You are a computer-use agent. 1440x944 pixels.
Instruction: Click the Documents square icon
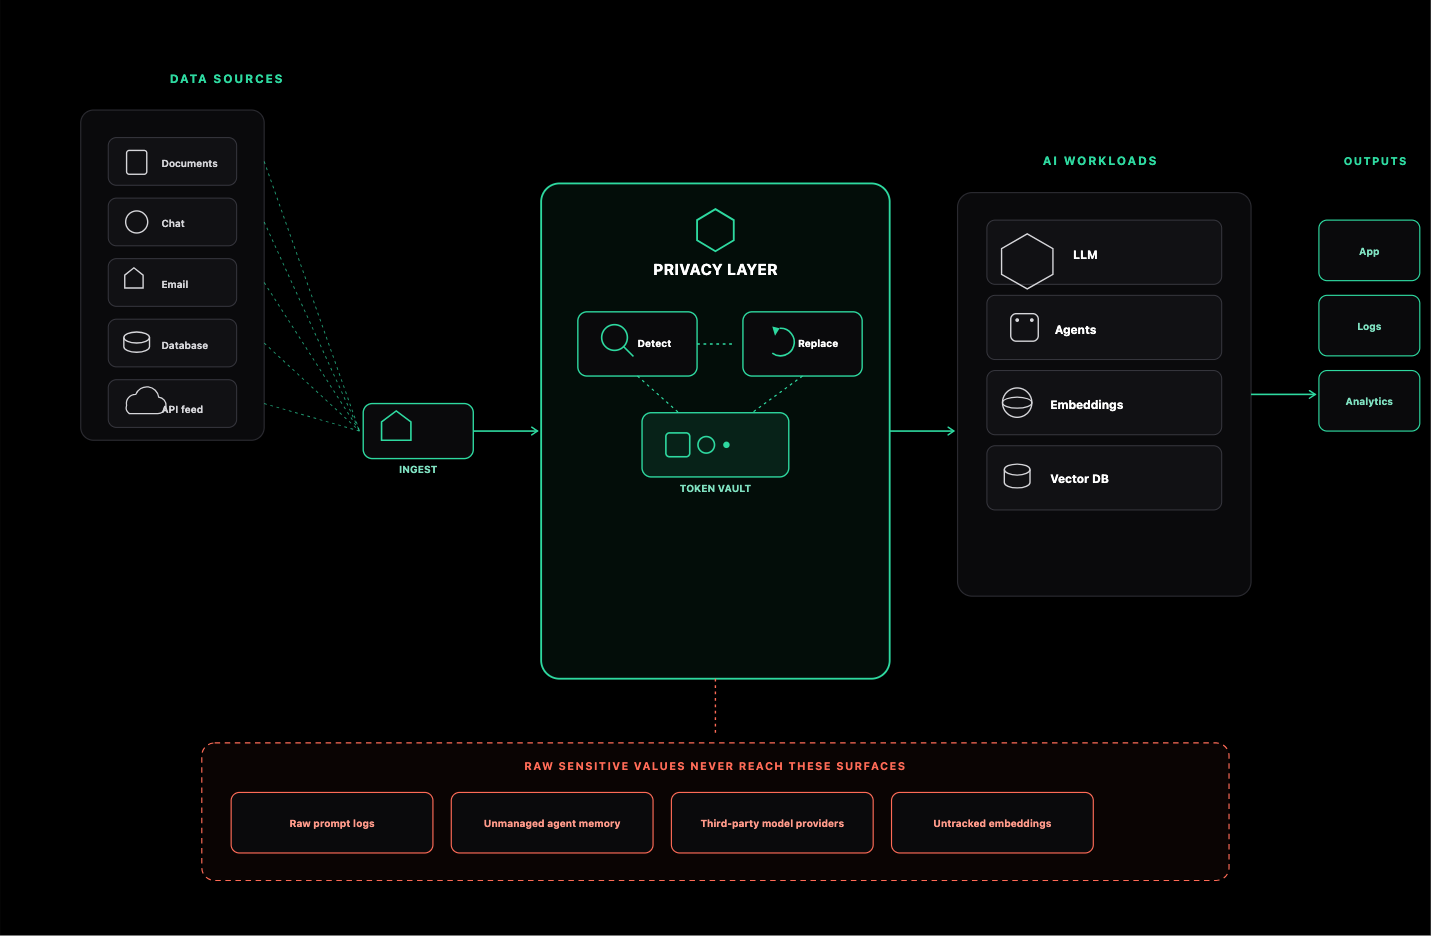[137, 162]
